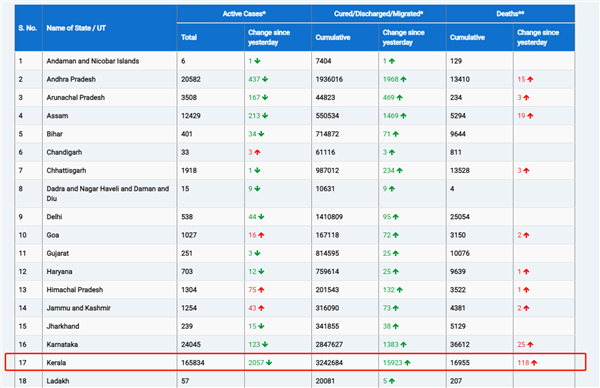The width and height of the screenshot is (600, 388).
Task: Click the 'Name of State / UT' header
Action: coord(76,28)
